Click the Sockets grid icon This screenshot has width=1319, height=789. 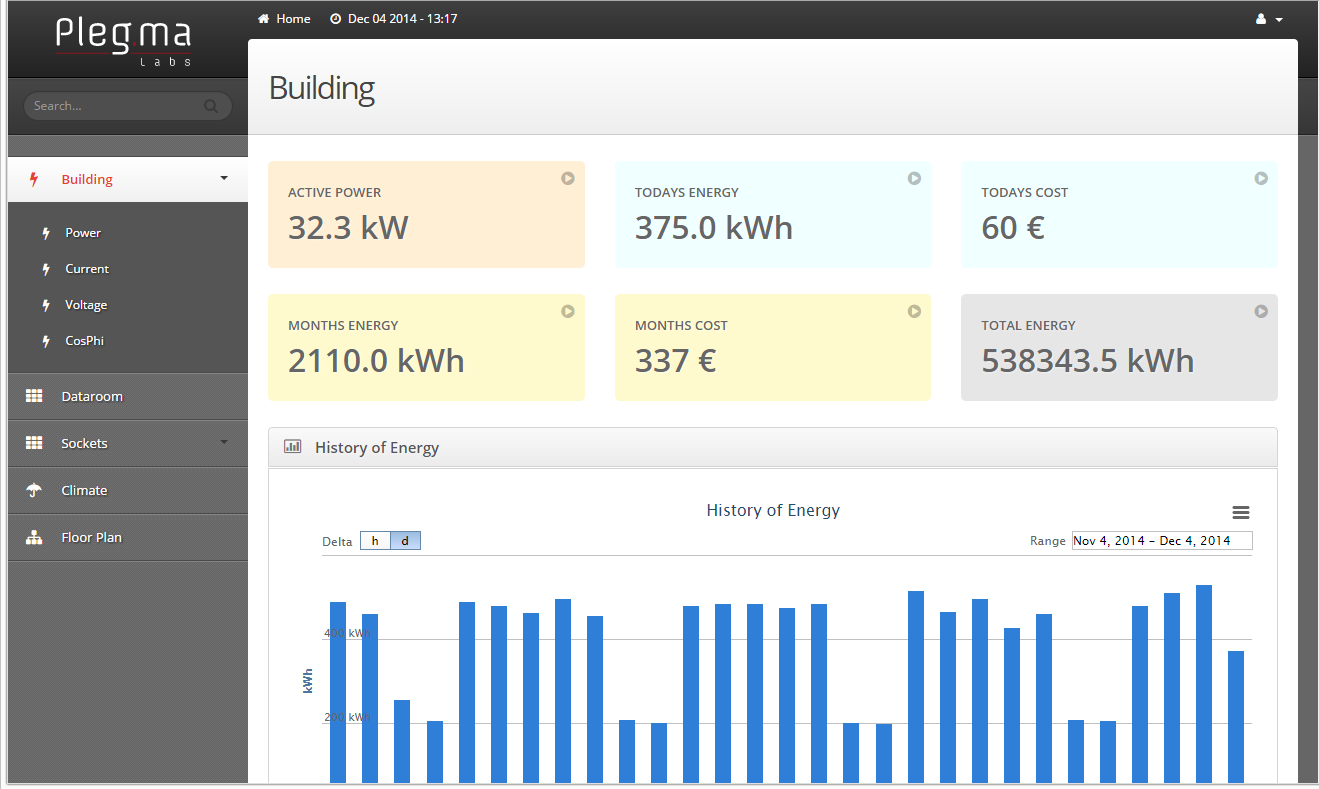point(34,443)
